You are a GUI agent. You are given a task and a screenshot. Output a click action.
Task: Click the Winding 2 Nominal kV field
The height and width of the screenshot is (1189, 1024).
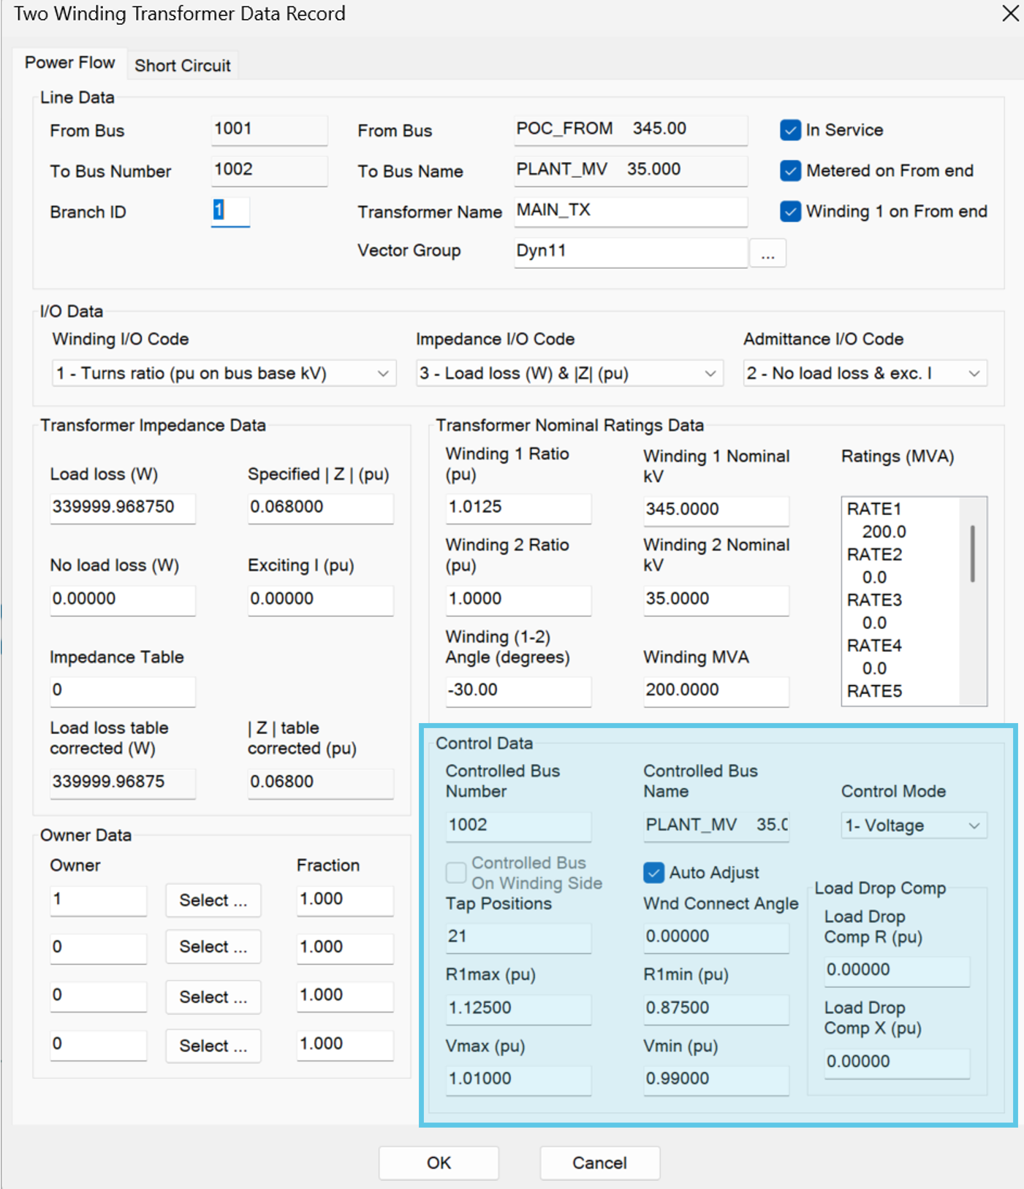(x=716, y=600)
